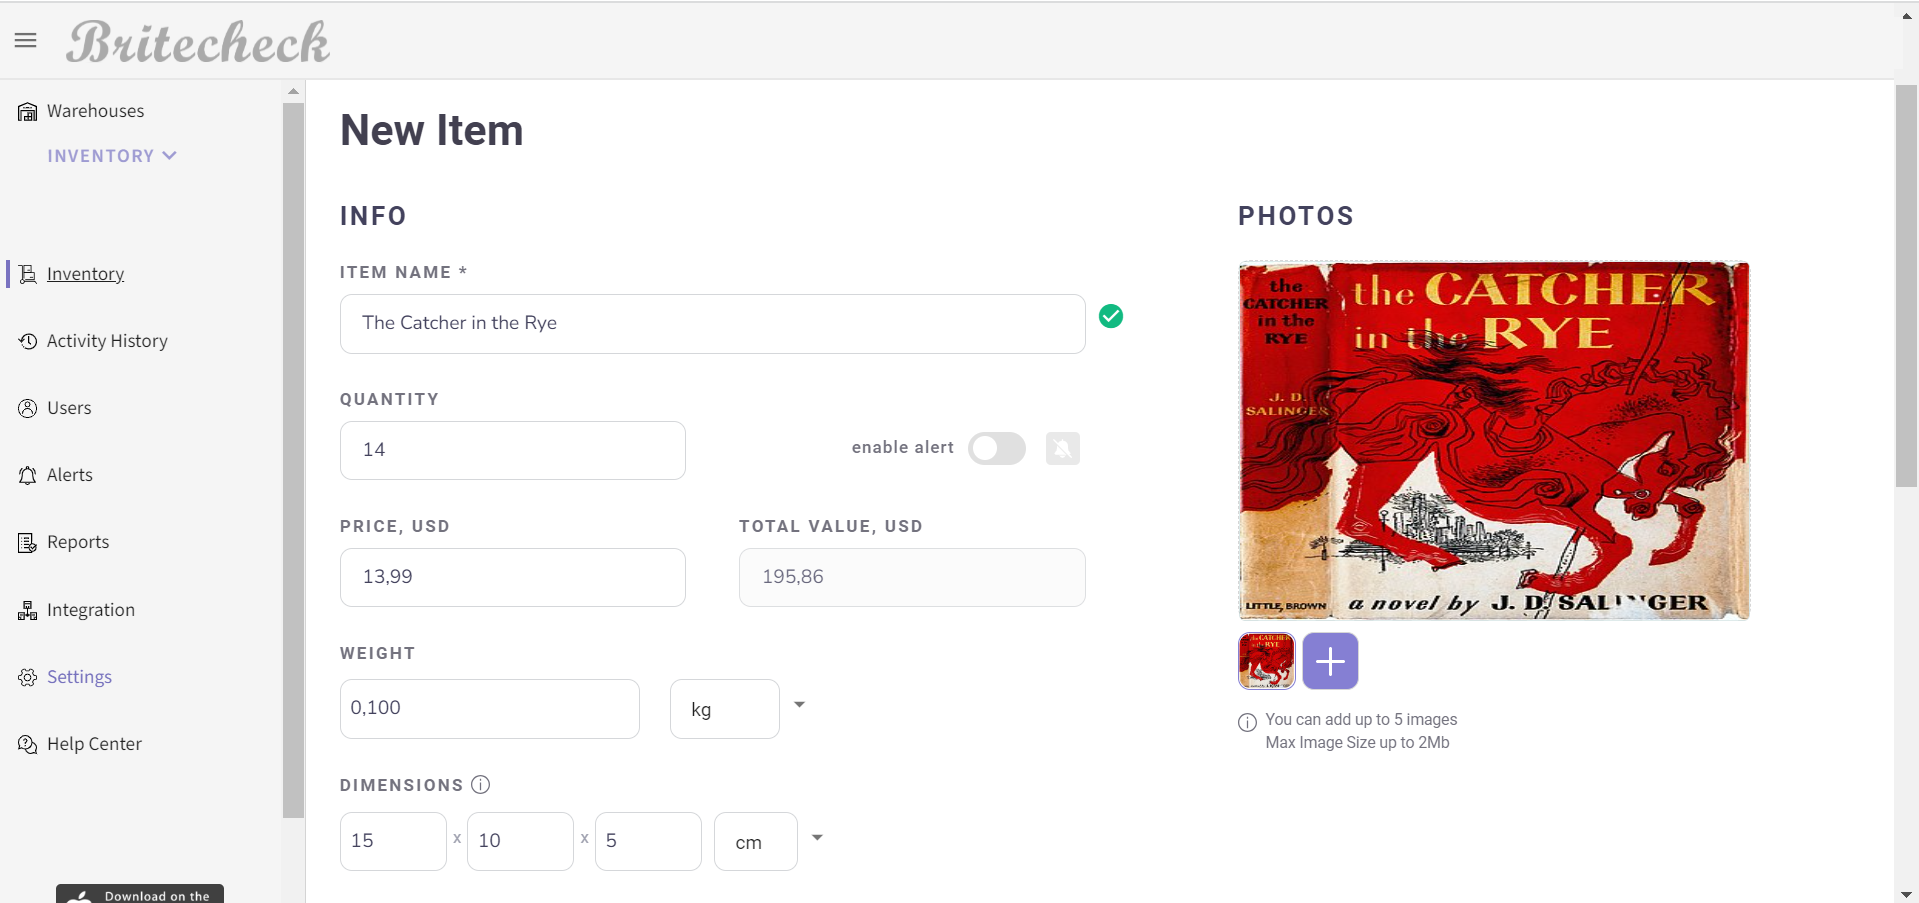The height and width of the screenshot is (903, 1919).
Task: Click the dimension field containing 15
Action: pyautogui.click(x=393, y=841)
